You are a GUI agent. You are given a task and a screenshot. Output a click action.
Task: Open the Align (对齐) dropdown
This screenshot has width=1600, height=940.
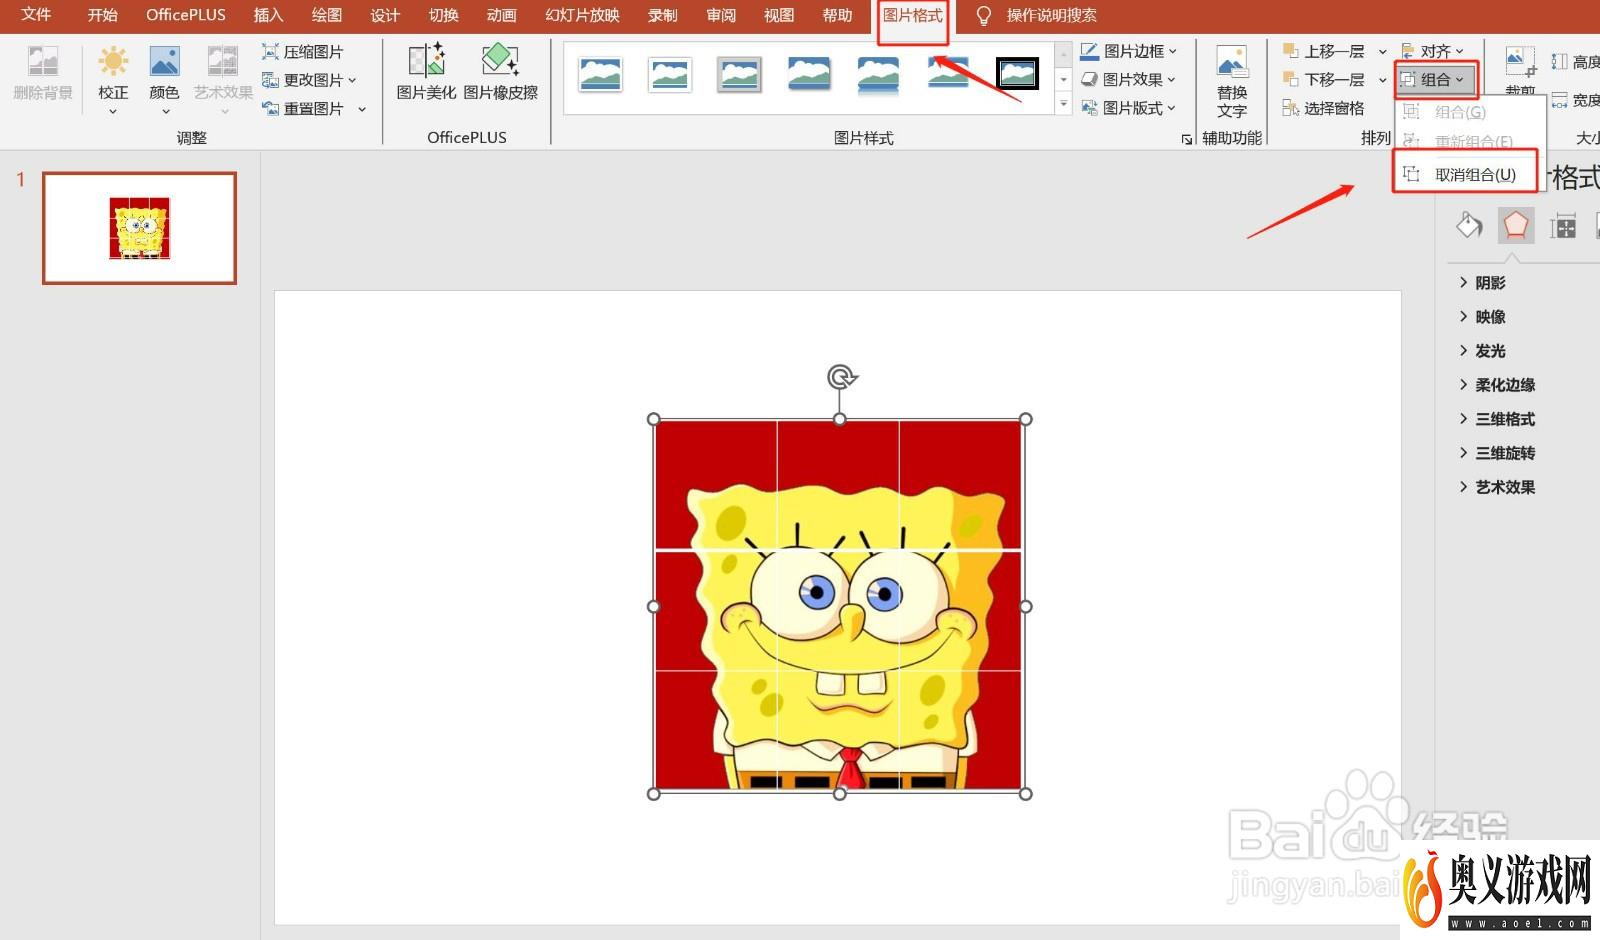(1433, 51)
